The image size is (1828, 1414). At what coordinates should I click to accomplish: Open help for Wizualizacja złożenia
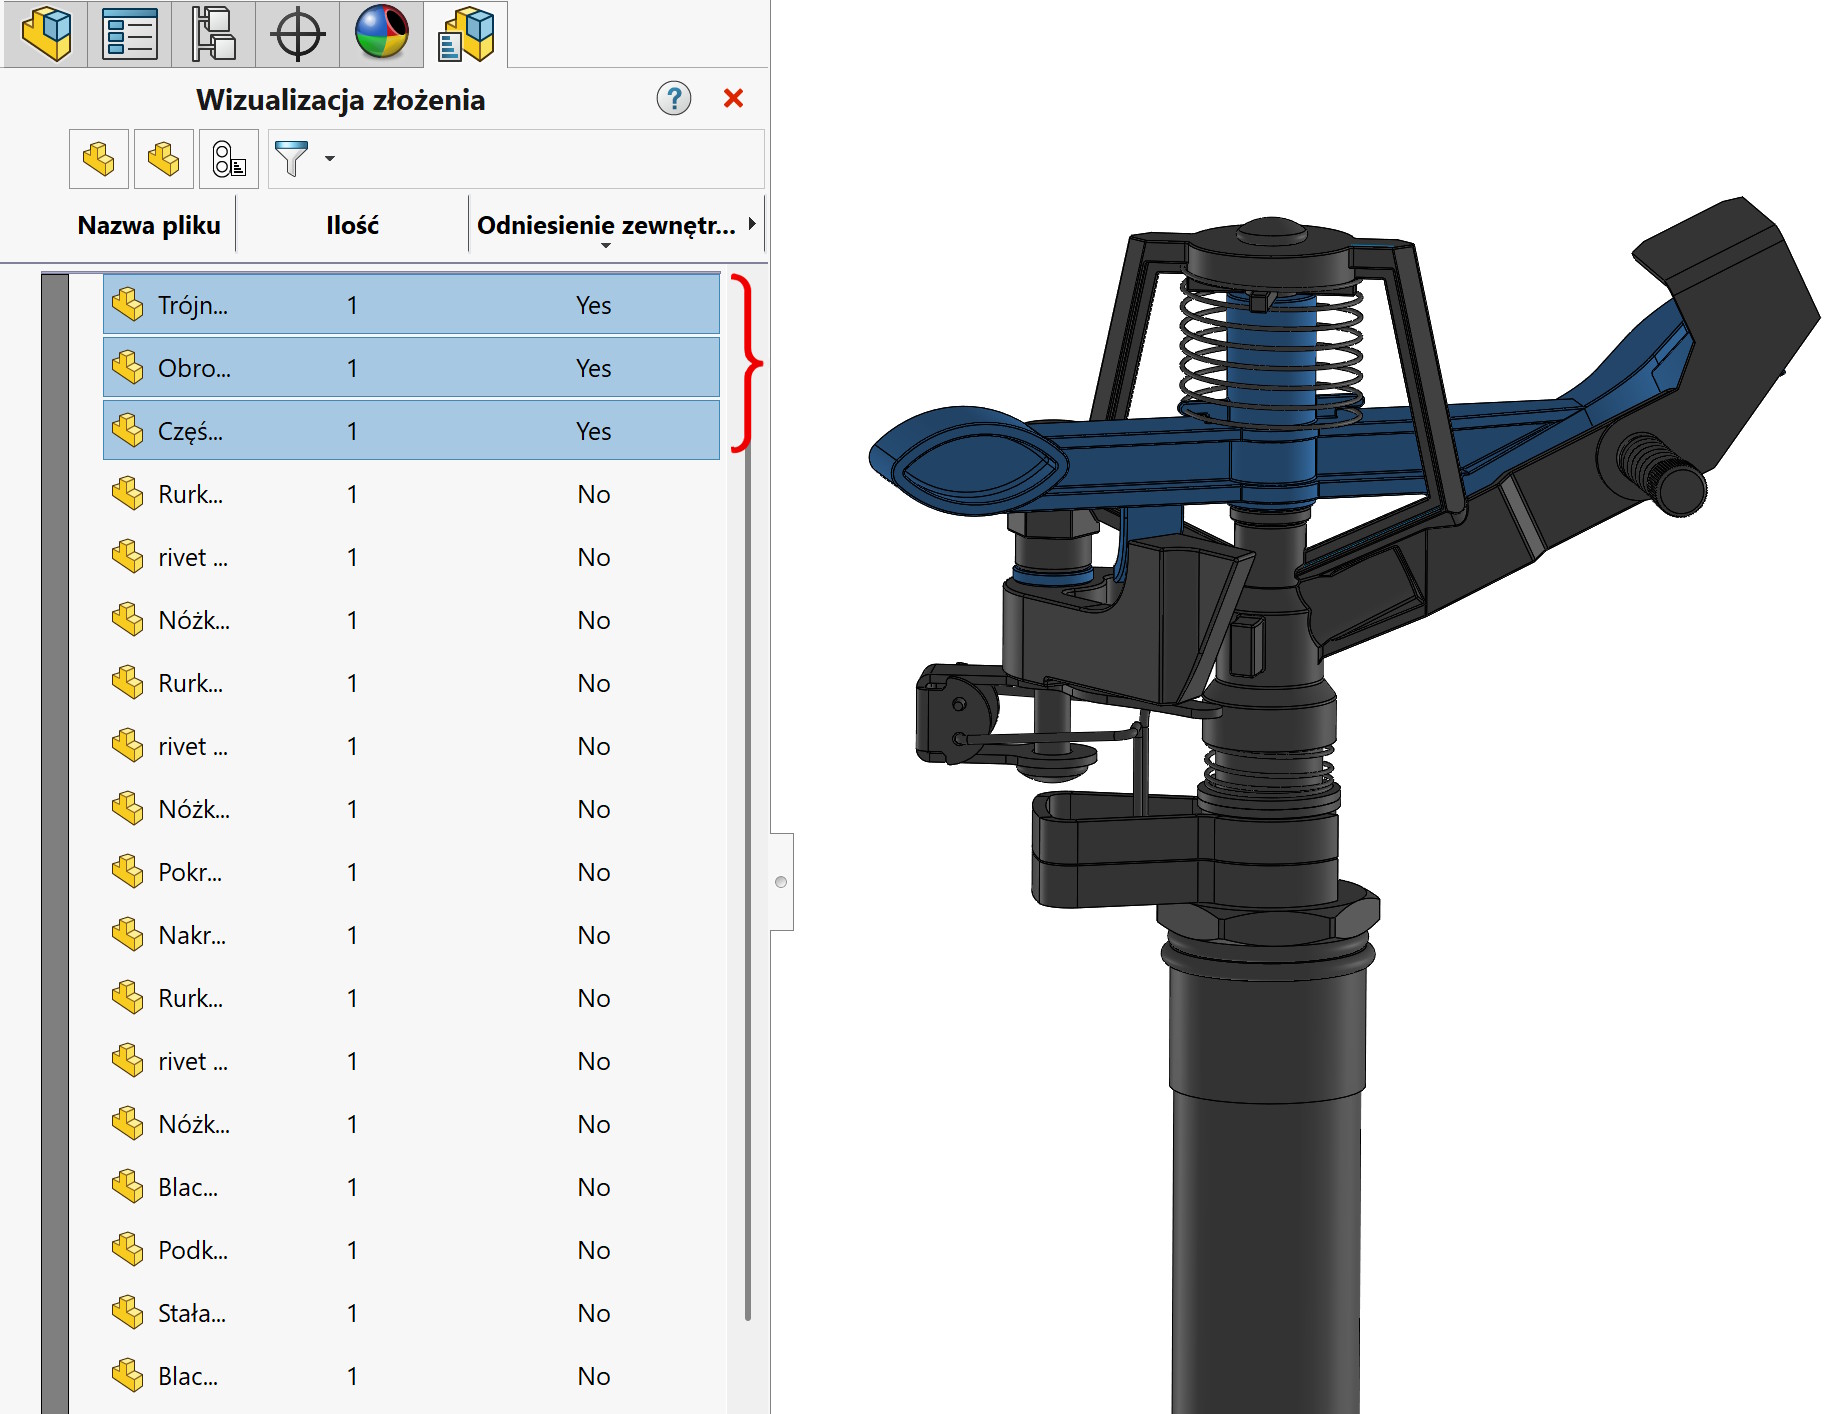[673, 98]
